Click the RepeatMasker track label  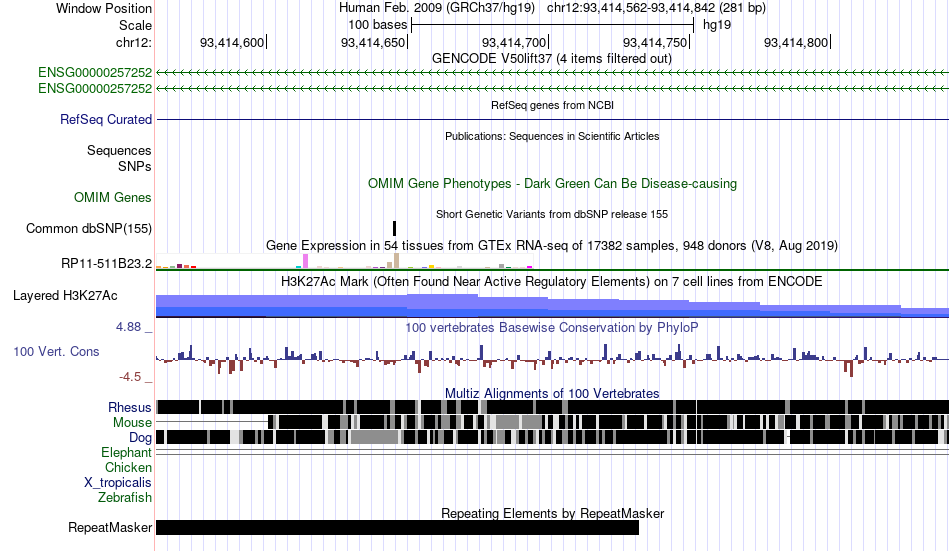click(x=110, y=527)
